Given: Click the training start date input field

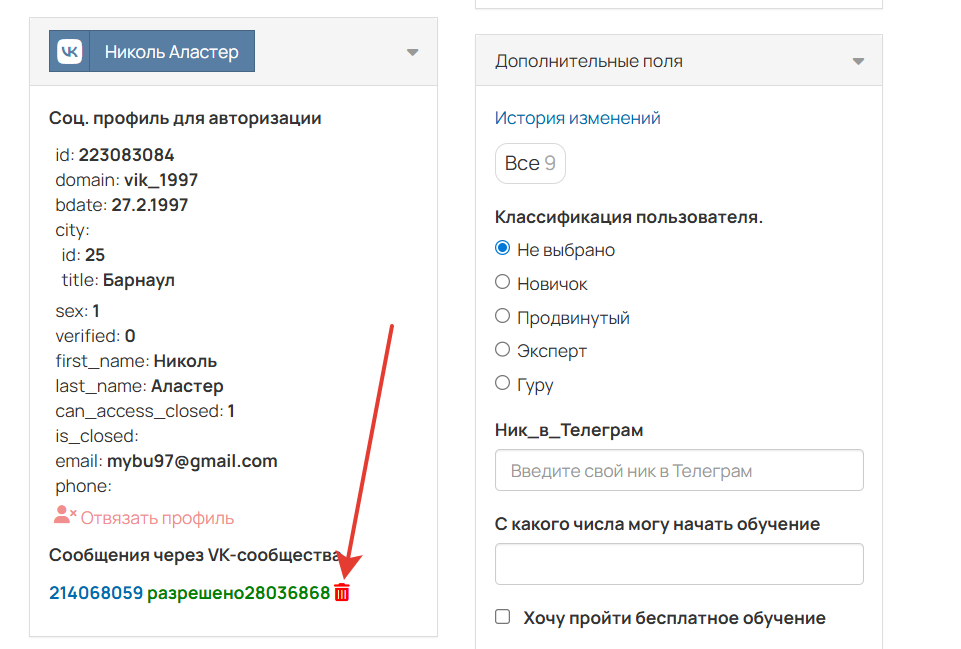Looking at the screenshot, I should (678, 564).
